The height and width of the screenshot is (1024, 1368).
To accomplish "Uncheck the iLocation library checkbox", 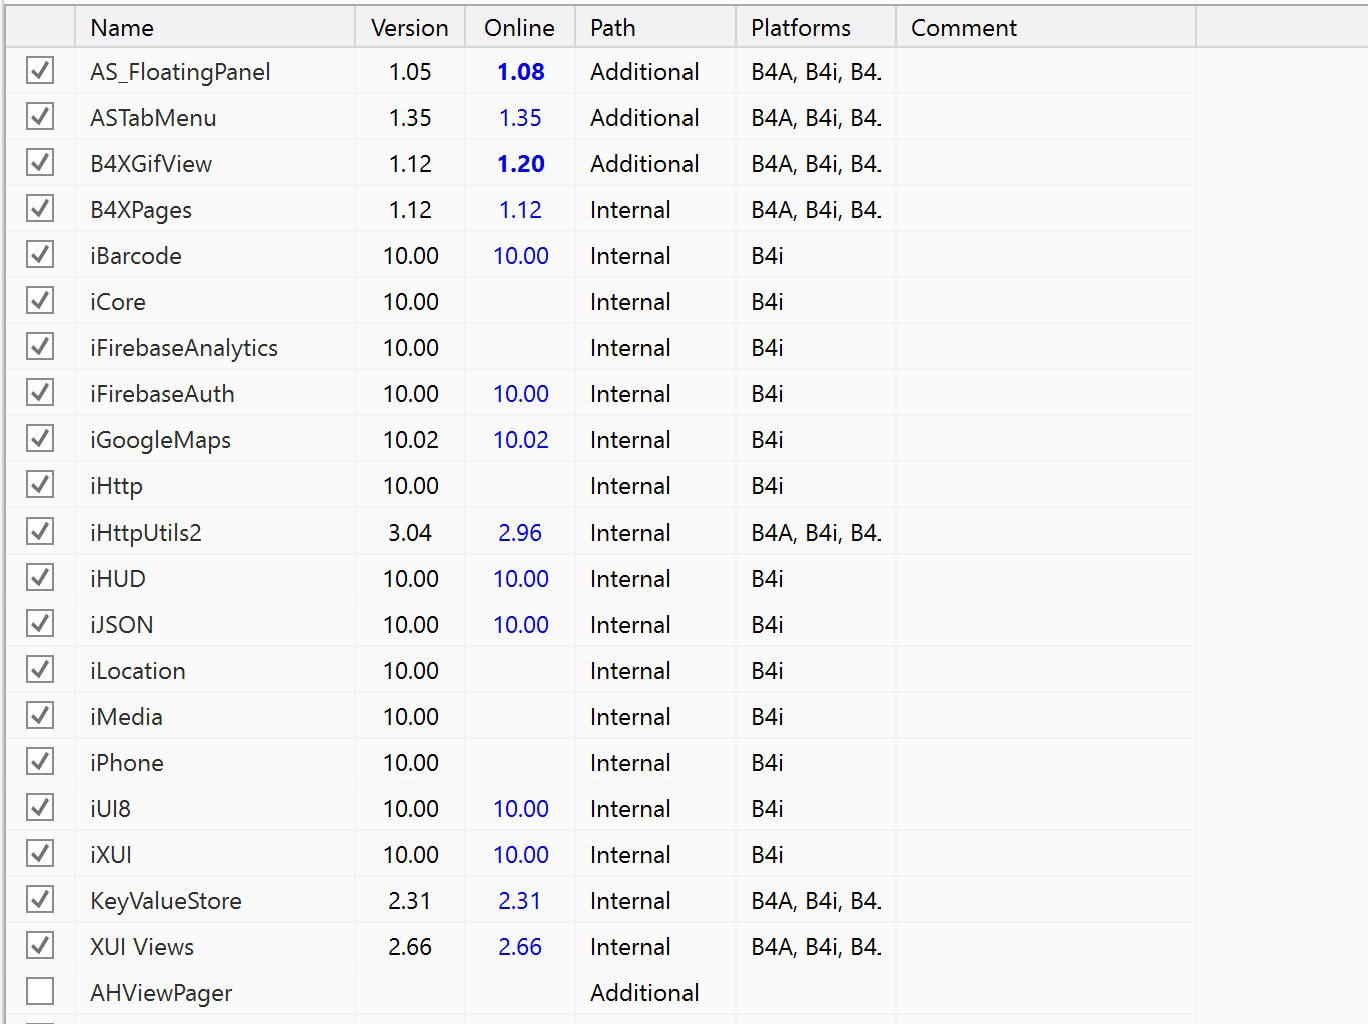I will tap(40, 670).
